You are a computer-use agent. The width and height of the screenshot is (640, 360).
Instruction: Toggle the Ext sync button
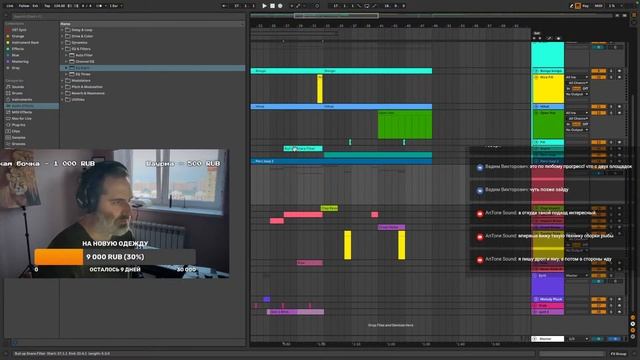pos(35,6)
